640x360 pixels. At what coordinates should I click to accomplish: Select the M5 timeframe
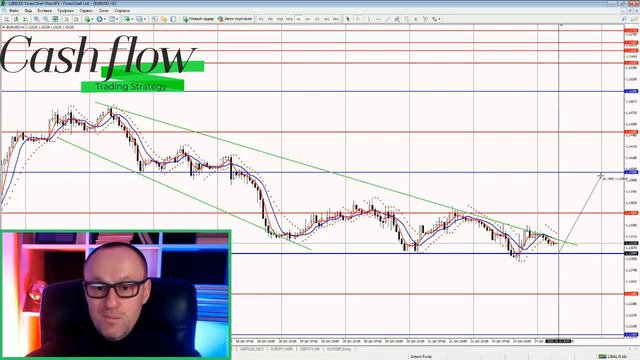point(270,19)
